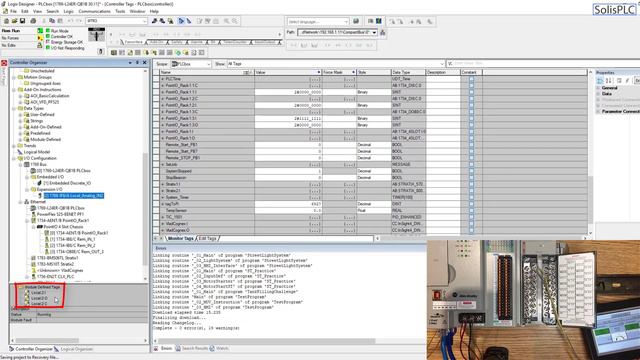Collapse the I/O Configuration tree node

point(14,158)
